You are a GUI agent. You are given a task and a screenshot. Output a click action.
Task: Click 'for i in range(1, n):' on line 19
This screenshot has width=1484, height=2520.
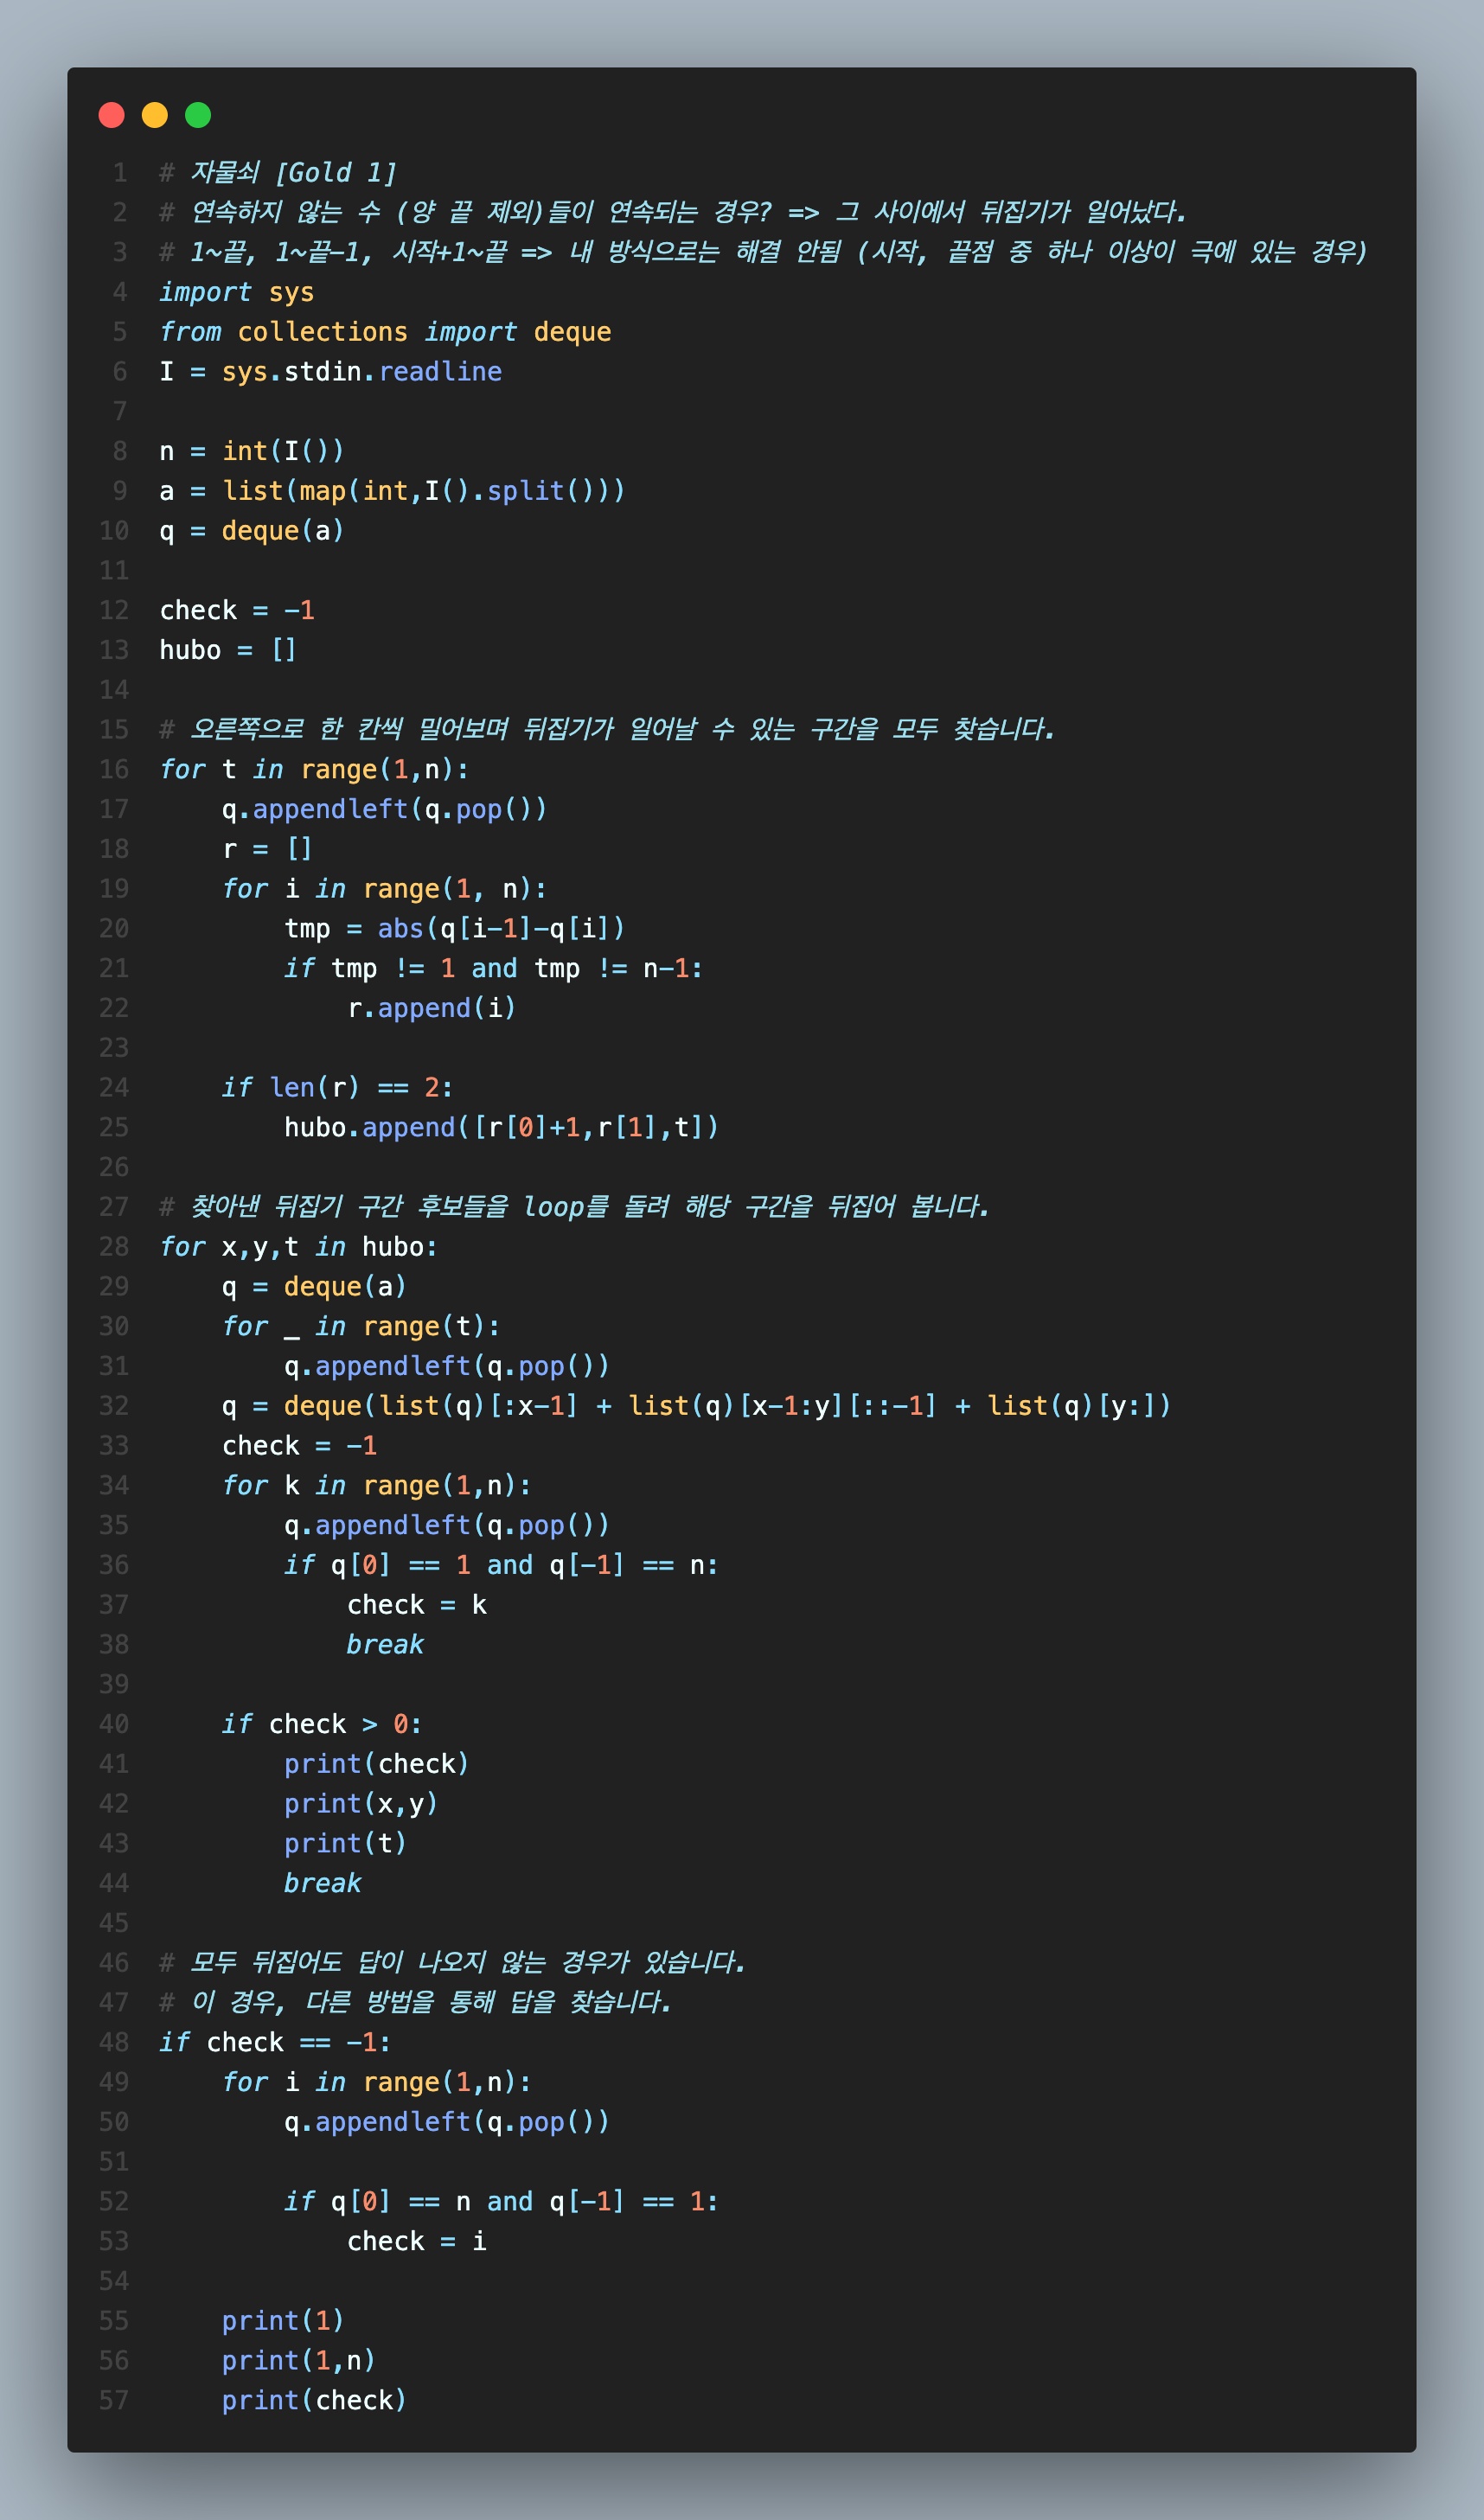point(385,889)
